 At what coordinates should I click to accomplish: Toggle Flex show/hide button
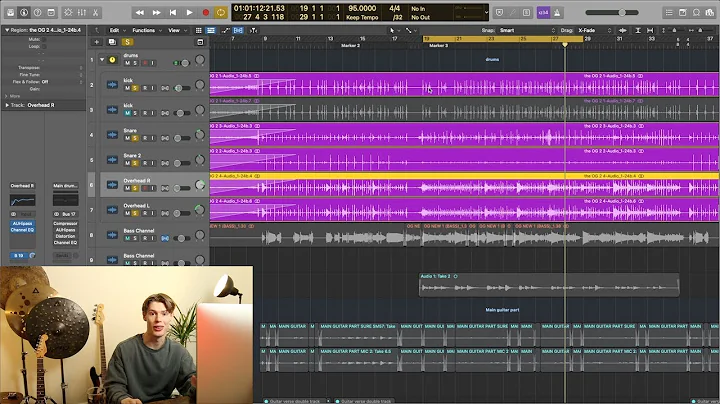(238, 30)
